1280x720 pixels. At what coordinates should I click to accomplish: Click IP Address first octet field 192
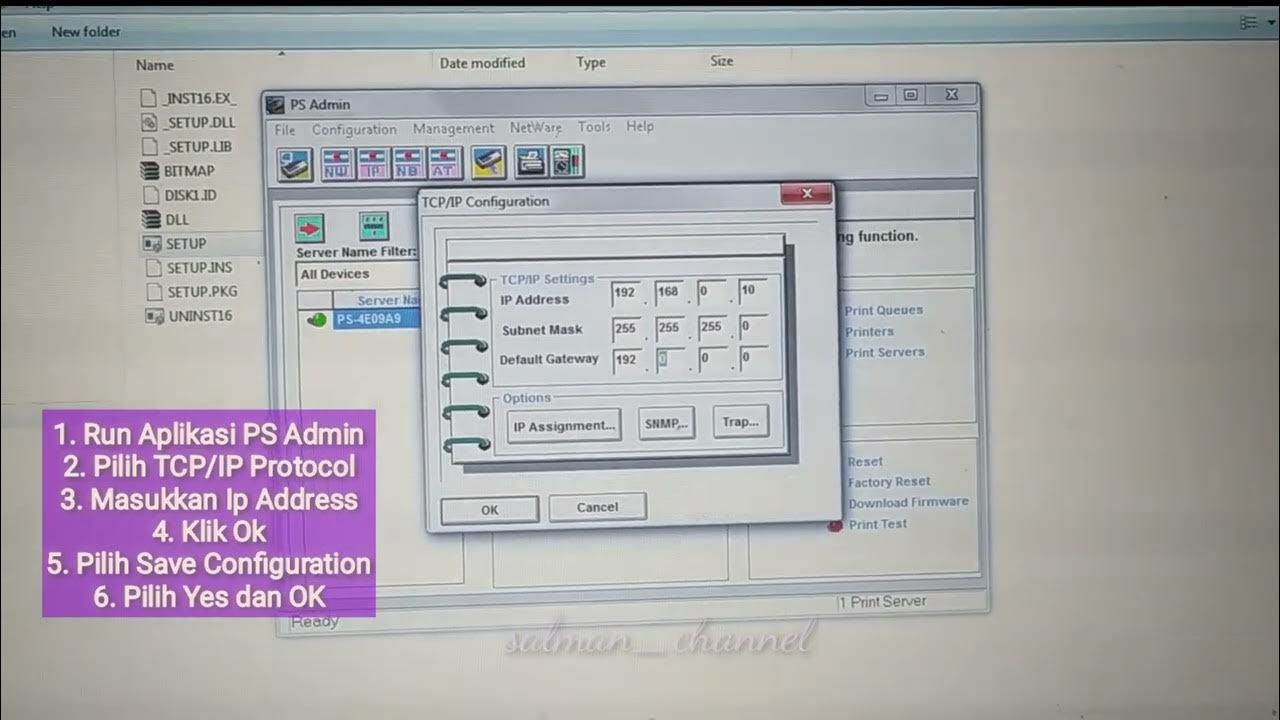(x=626, y=294)
